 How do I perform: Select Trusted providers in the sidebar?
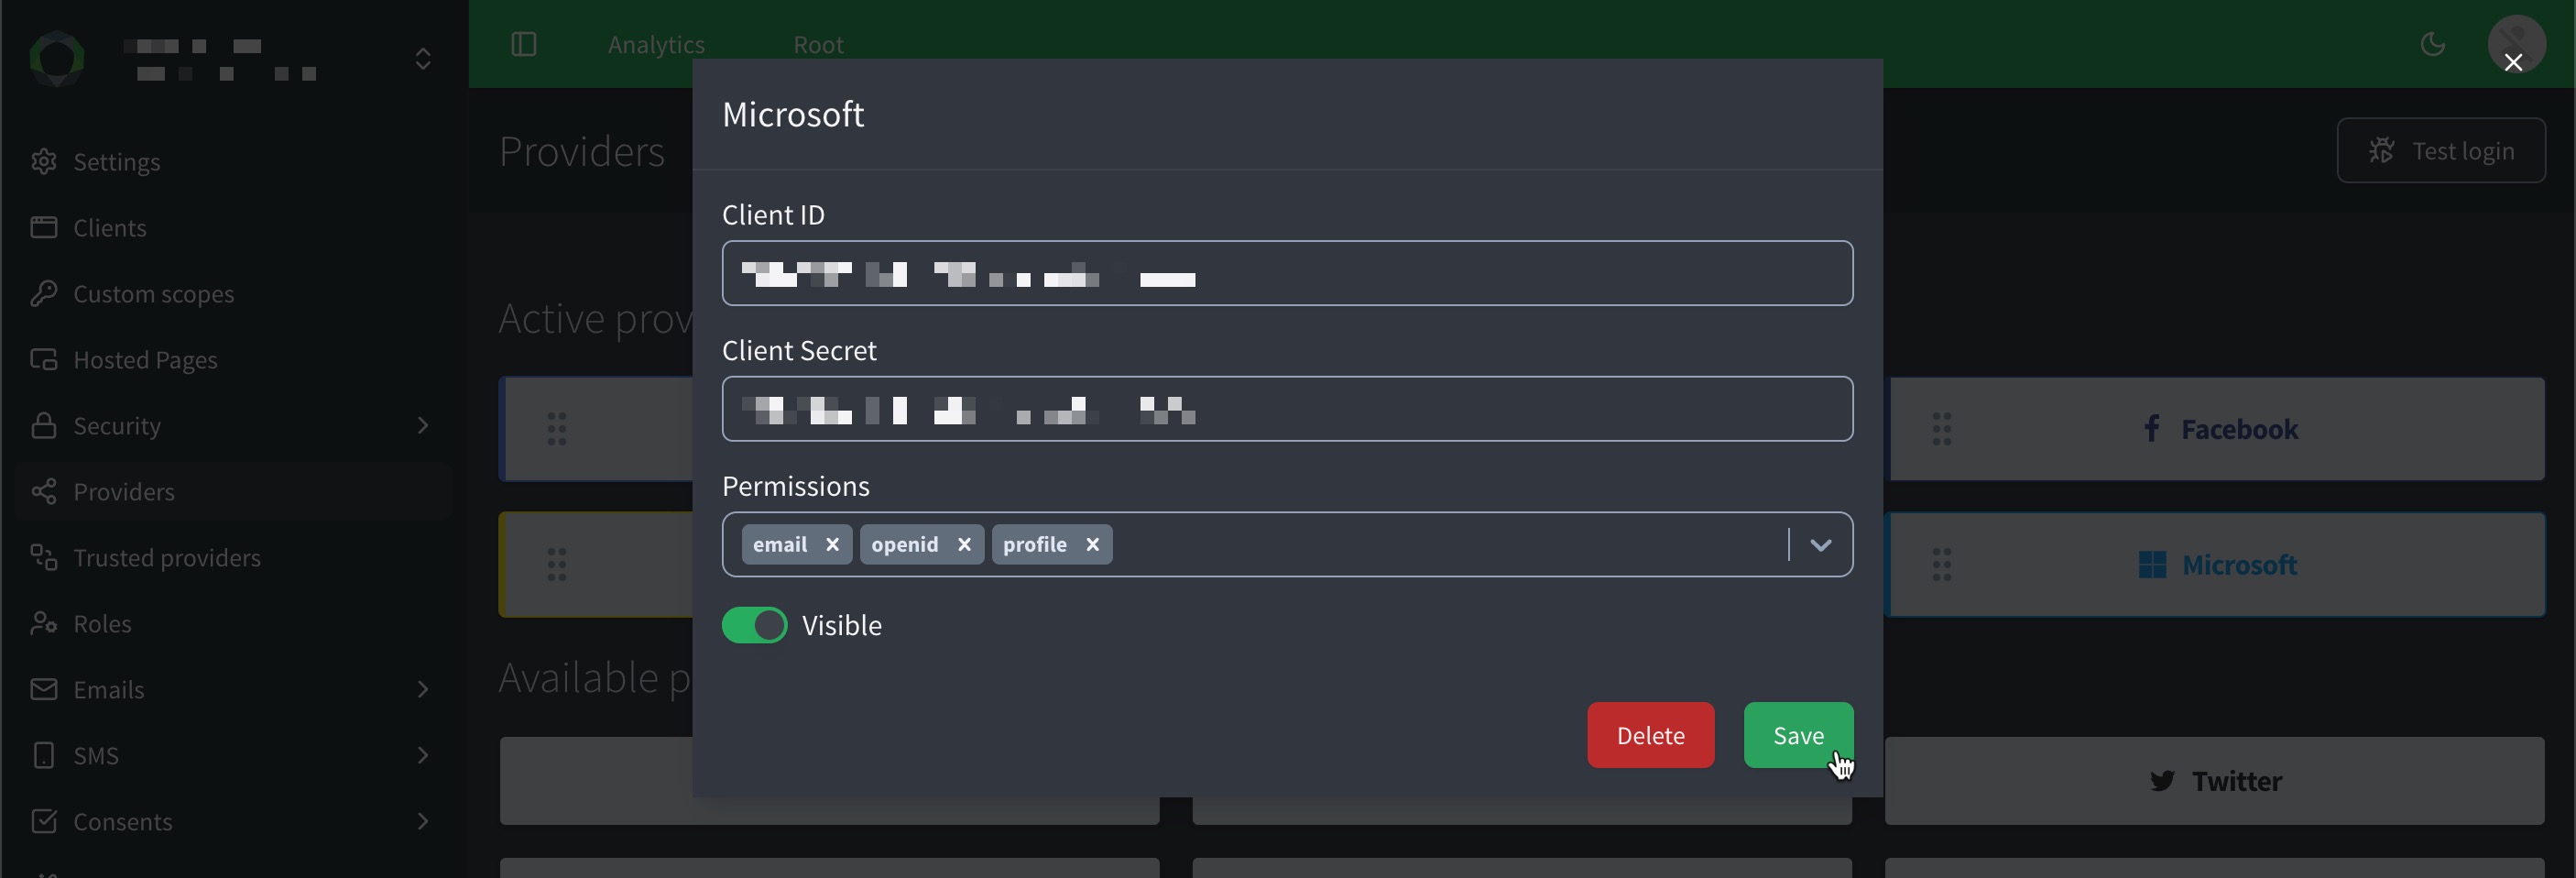167,557
